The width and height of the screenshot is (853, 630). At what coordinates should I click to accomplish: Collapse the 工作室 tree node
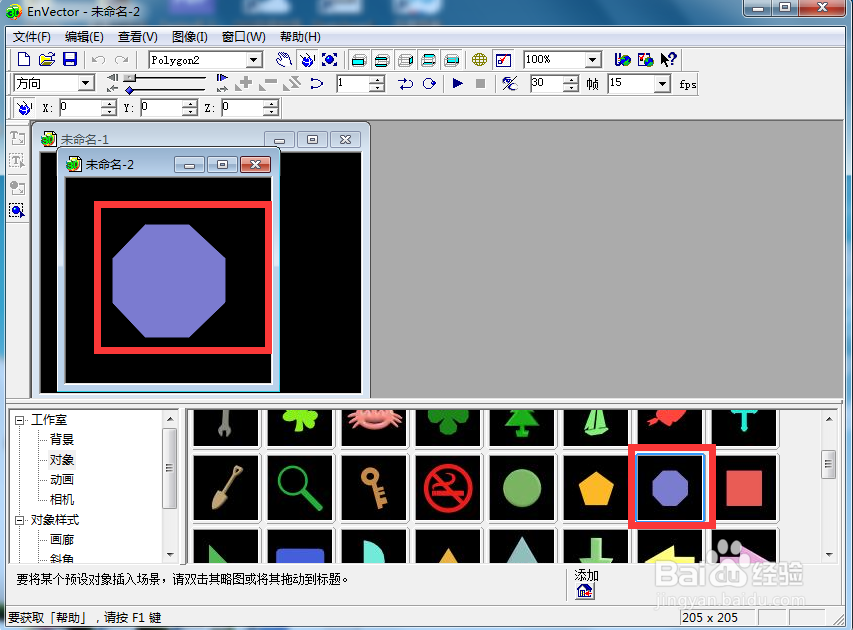tap(20, 421)
